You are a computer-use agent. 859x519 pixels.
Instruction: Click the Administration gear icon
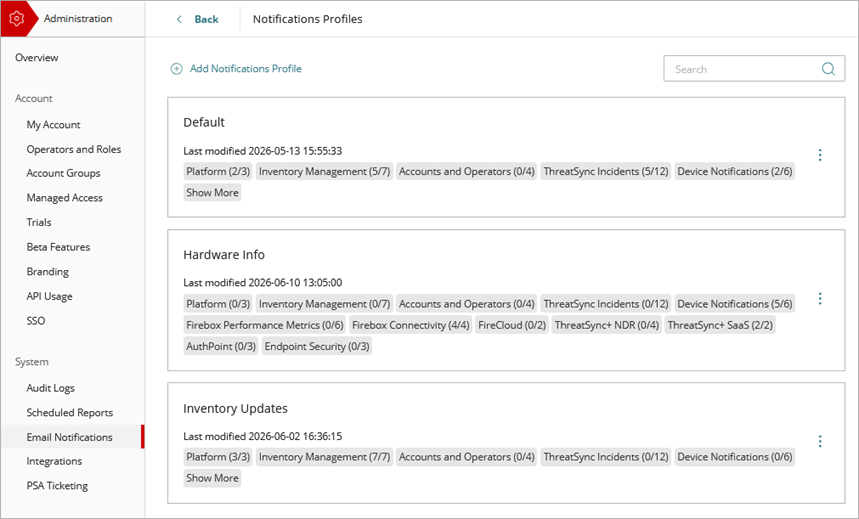point(16,19)
